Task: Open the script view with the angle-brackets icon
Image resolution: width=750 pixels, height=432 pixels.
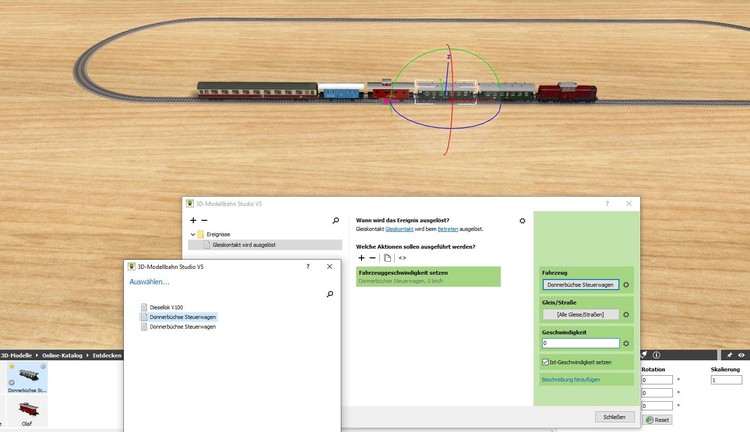Action: pos(402,258)
